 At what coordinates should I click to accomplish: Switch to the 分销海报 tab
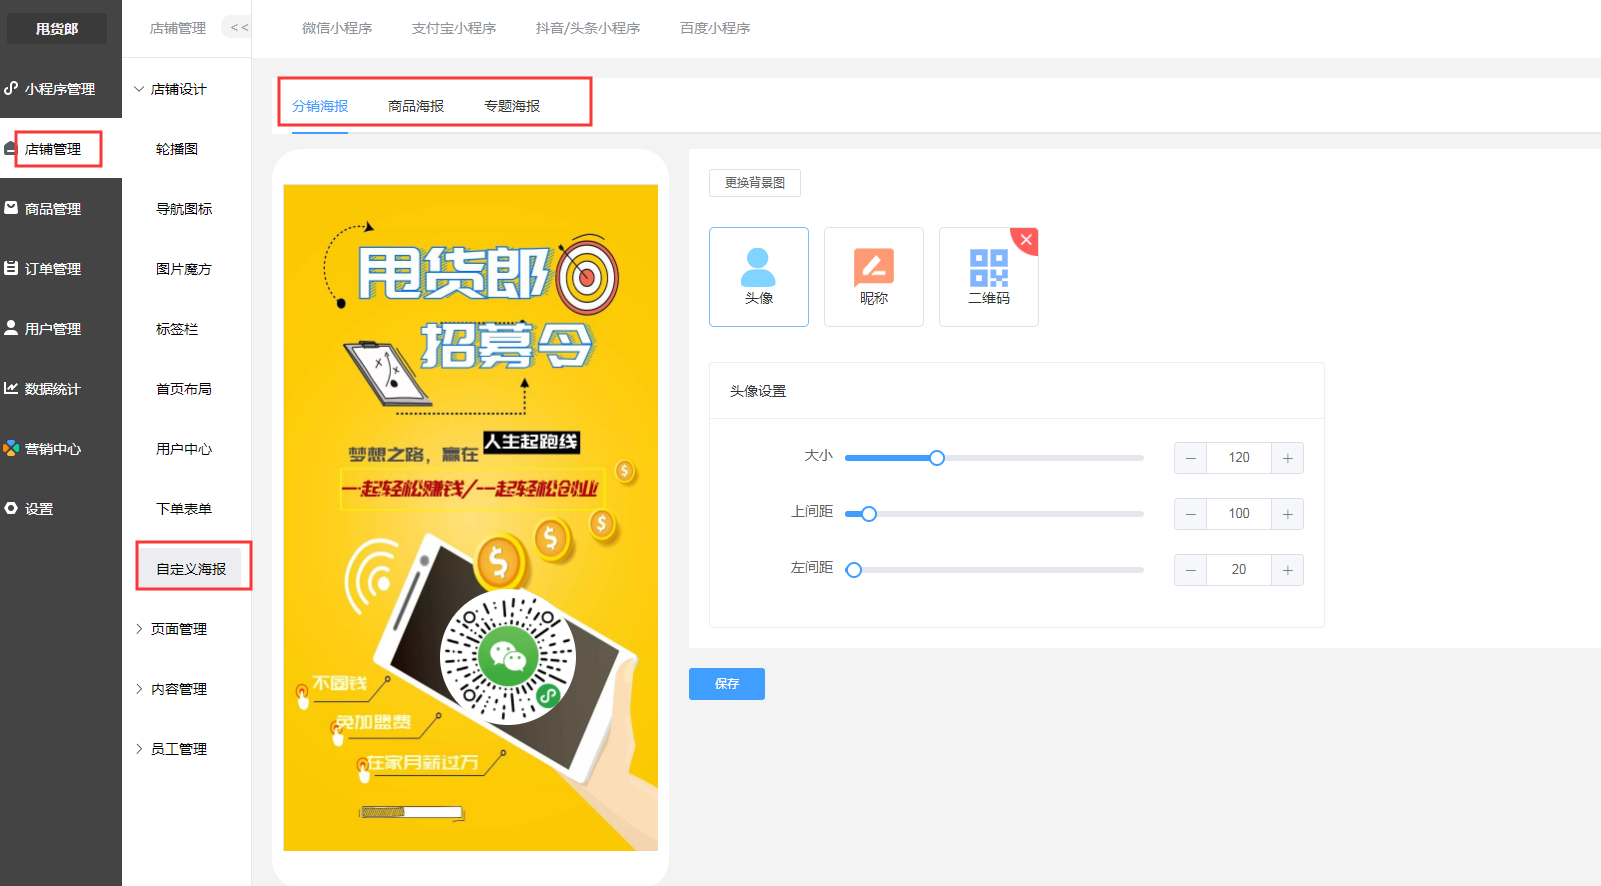click(320, 106)
